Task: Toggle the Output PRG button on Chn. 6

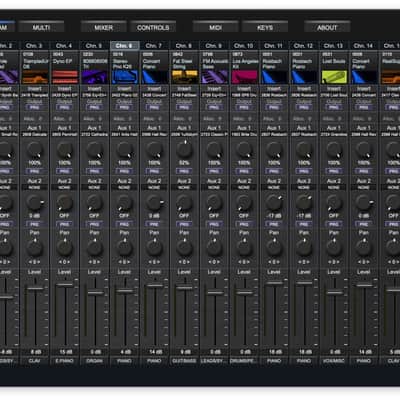Action: click(x=124, y=108)
